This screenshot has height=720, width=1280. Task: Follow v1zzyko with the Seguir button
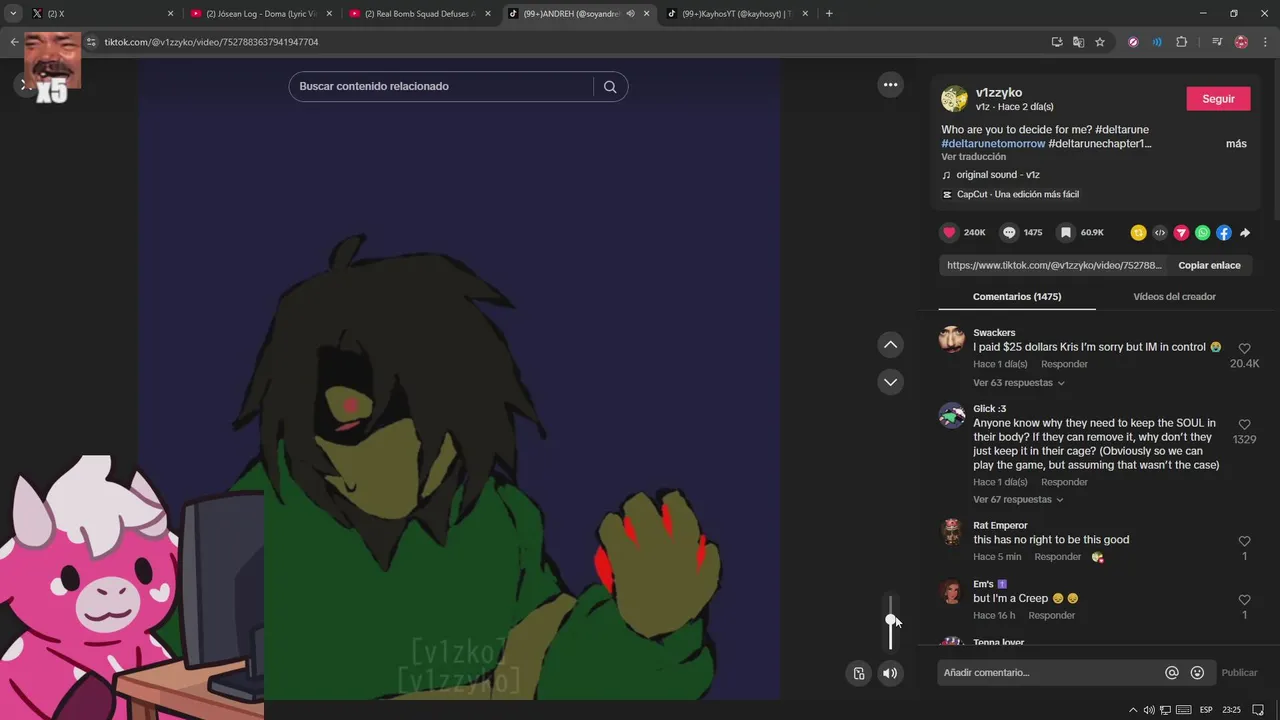(1218, 99)
